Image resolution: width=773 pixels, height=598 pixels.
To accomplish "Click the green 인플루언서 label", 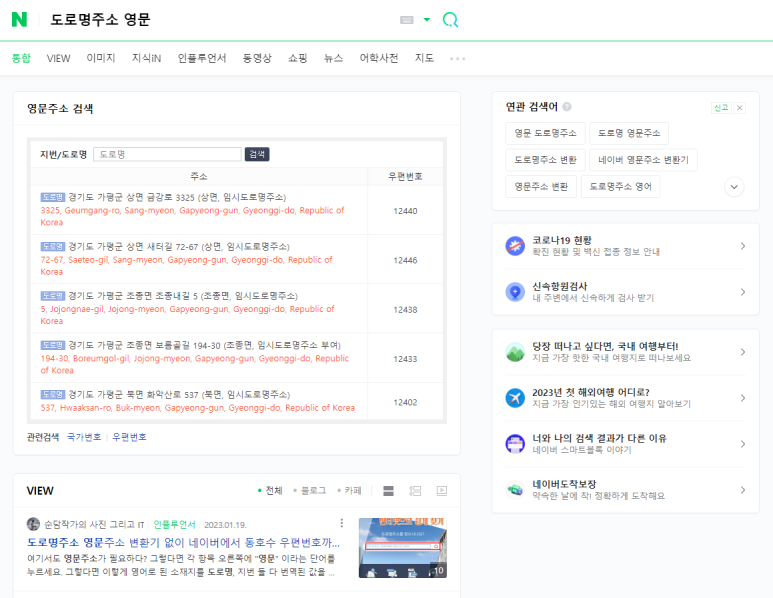I will [x=175, y=525].
